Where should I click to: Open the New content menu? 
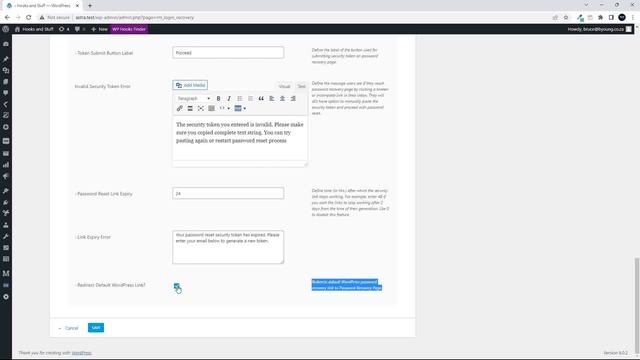[x=99, y=29]
